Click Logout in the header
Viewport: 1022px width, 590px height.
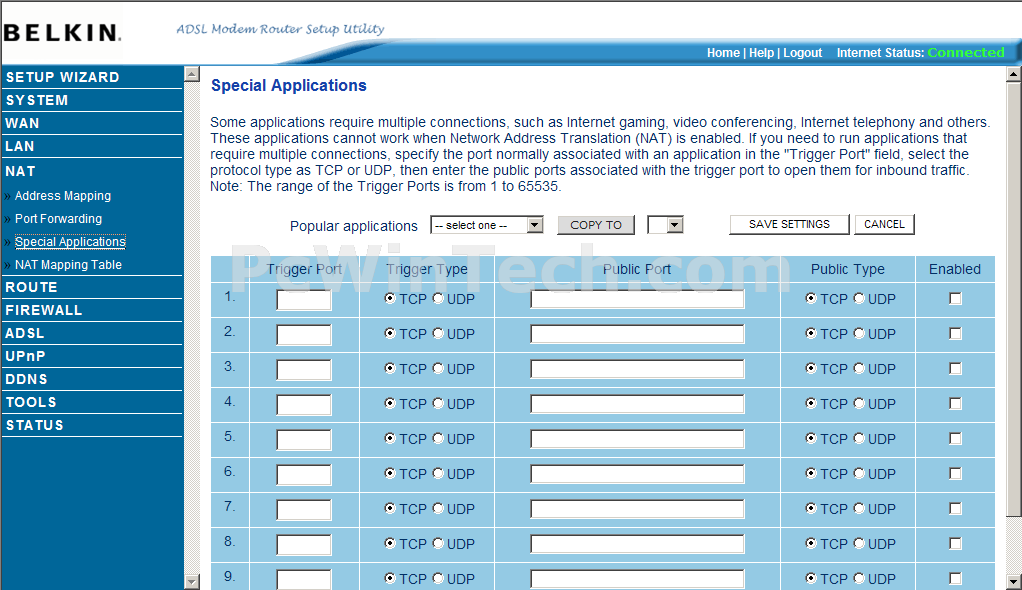[x=802, y=53]
